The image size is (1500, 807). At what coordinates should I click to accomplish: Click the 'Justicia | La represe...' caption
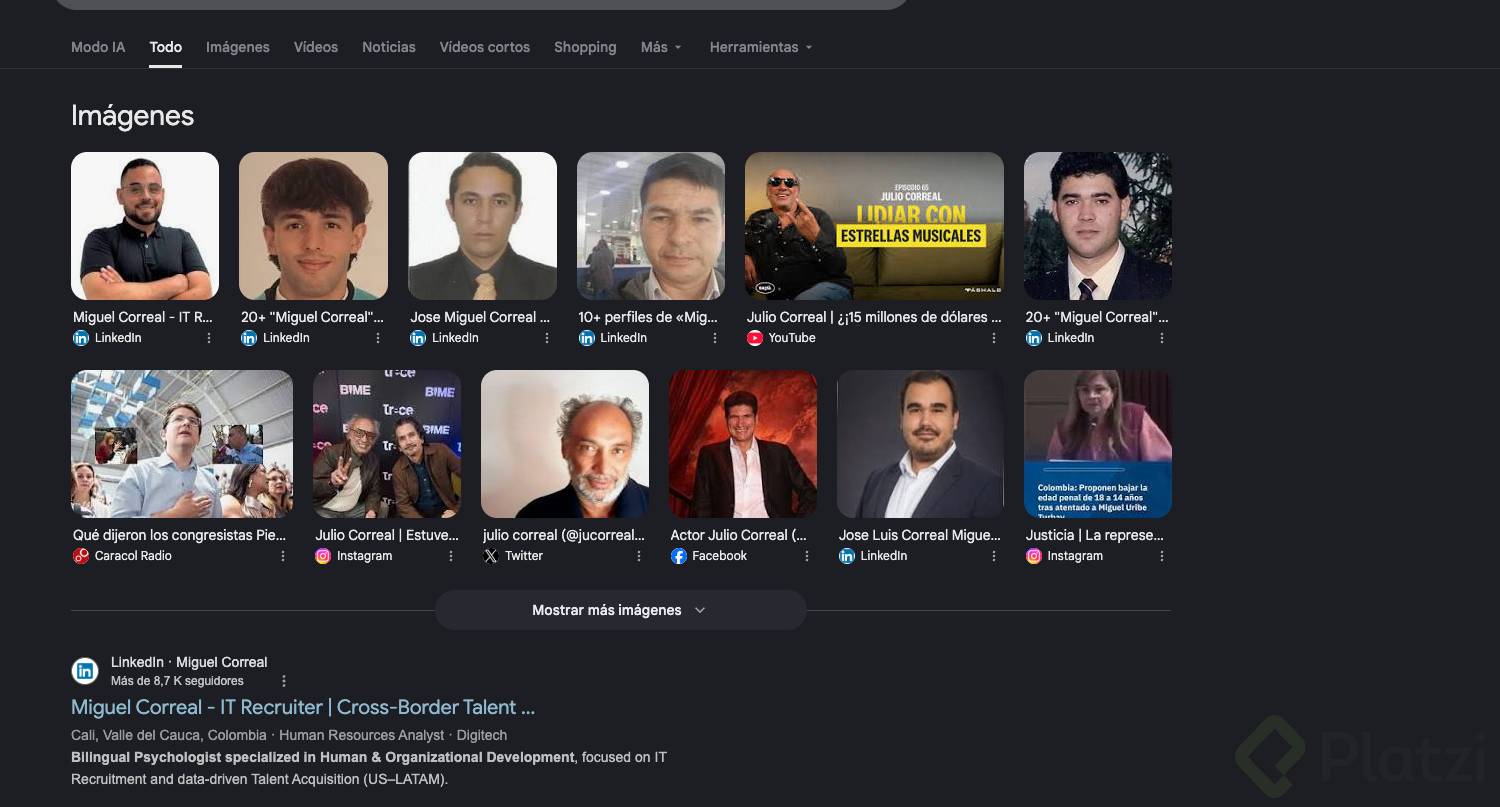(1095, 535)
